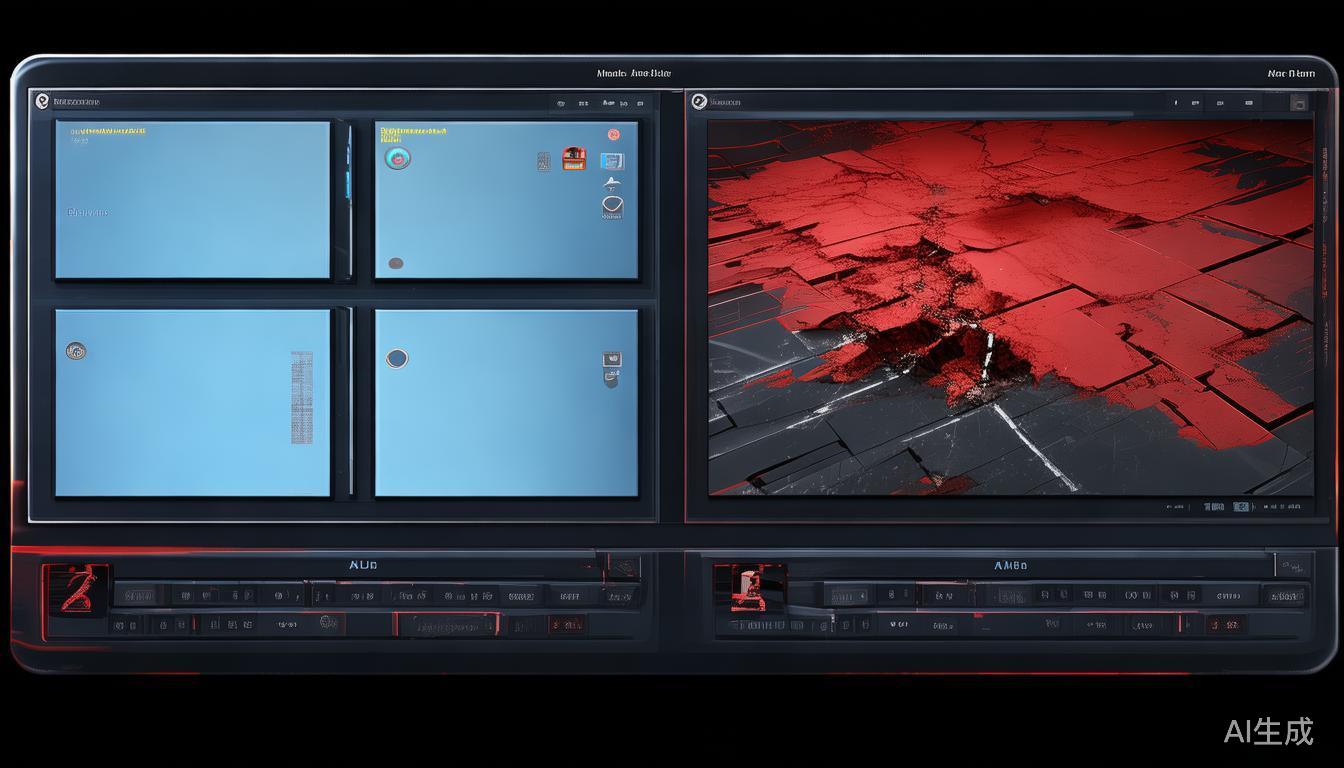The image size is (1344, 768).
Task: Click the teal round icon with red center
Action: [397, 158]
